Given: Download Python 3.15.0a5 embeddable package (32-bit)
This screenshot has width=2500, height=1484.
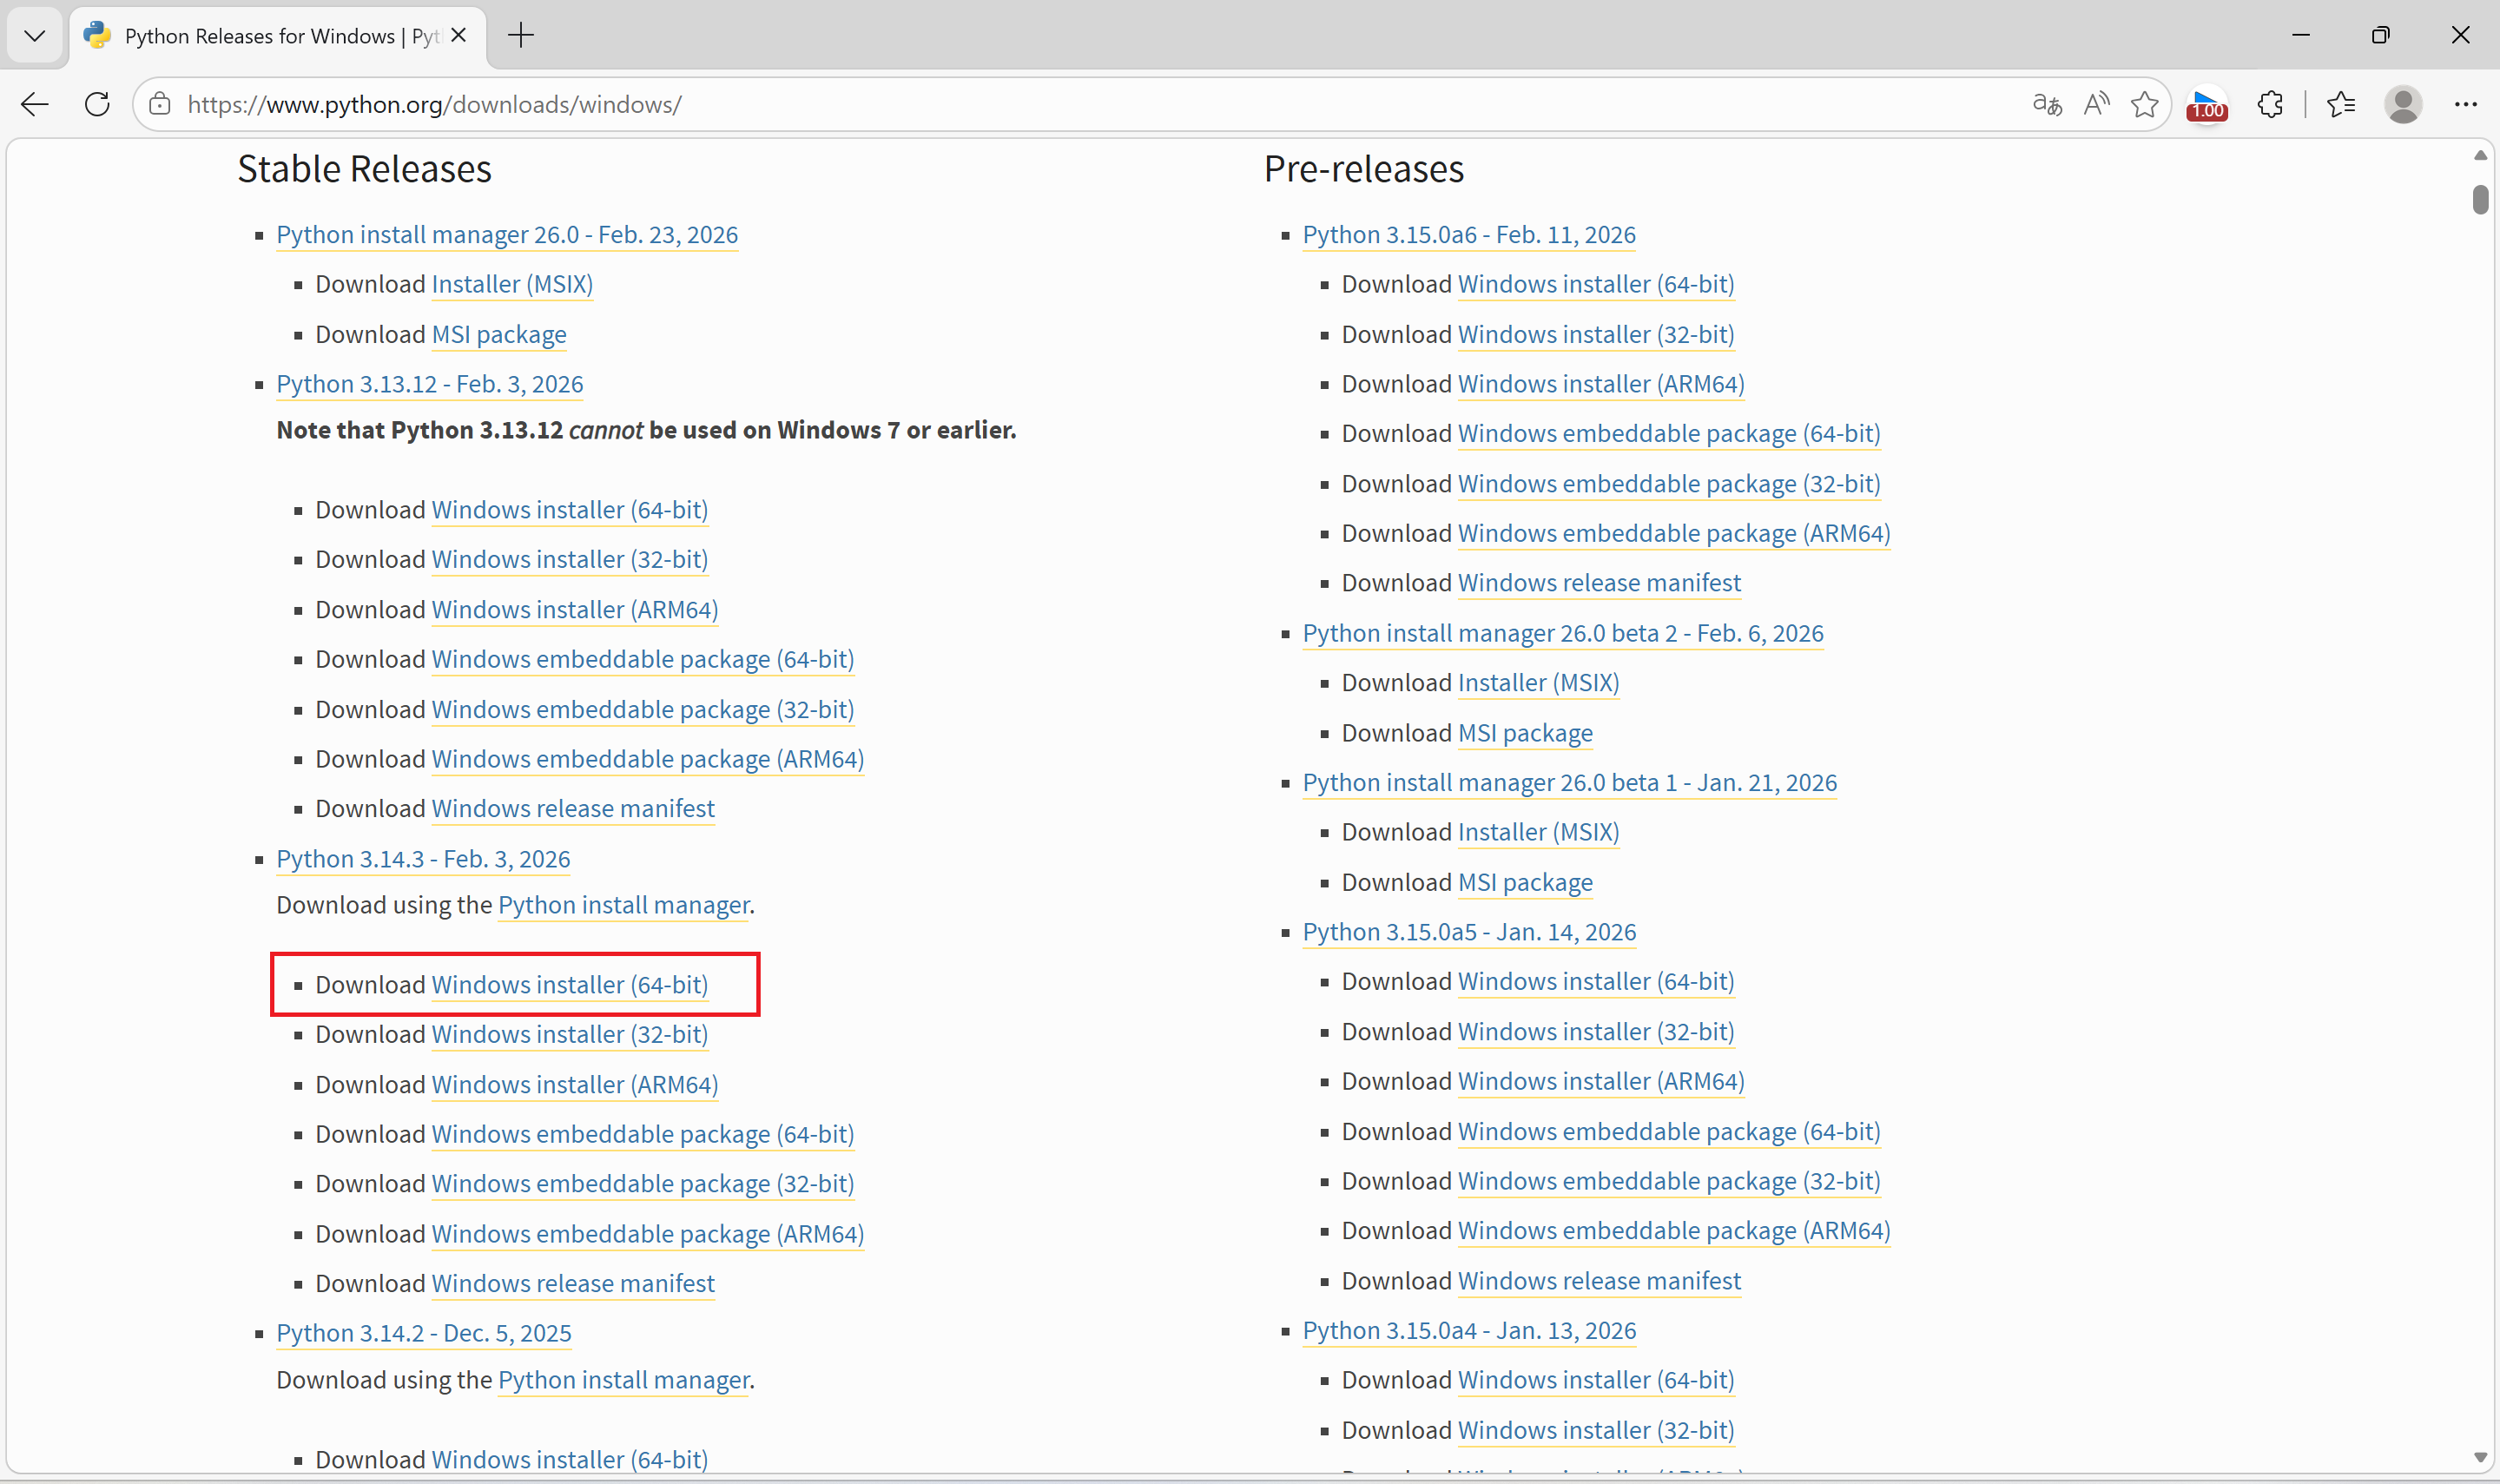Looking at the screenshot, I should [1669, 1182].
